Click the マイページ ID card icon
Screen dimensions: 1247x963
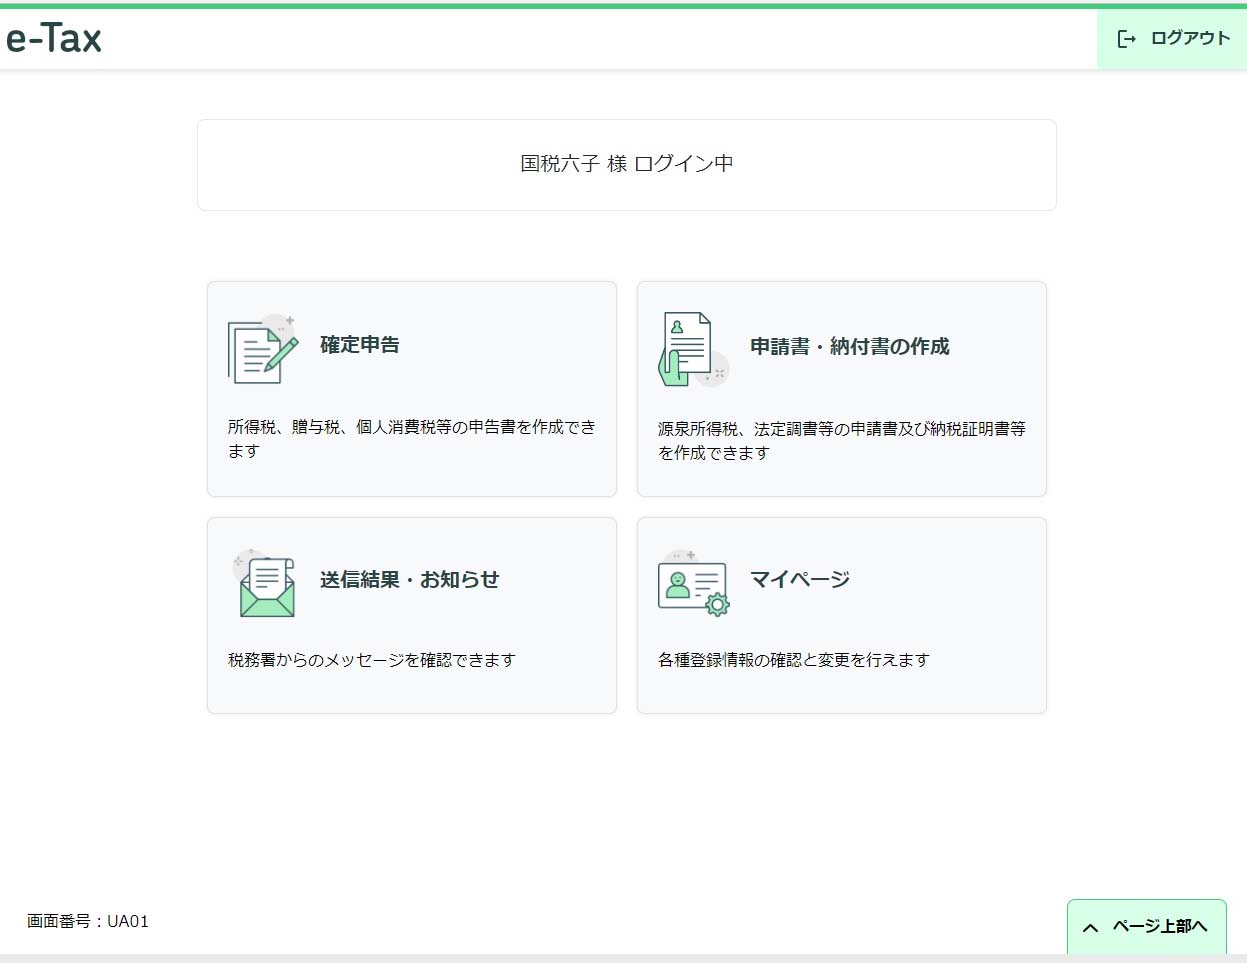[x=692, y=581]
